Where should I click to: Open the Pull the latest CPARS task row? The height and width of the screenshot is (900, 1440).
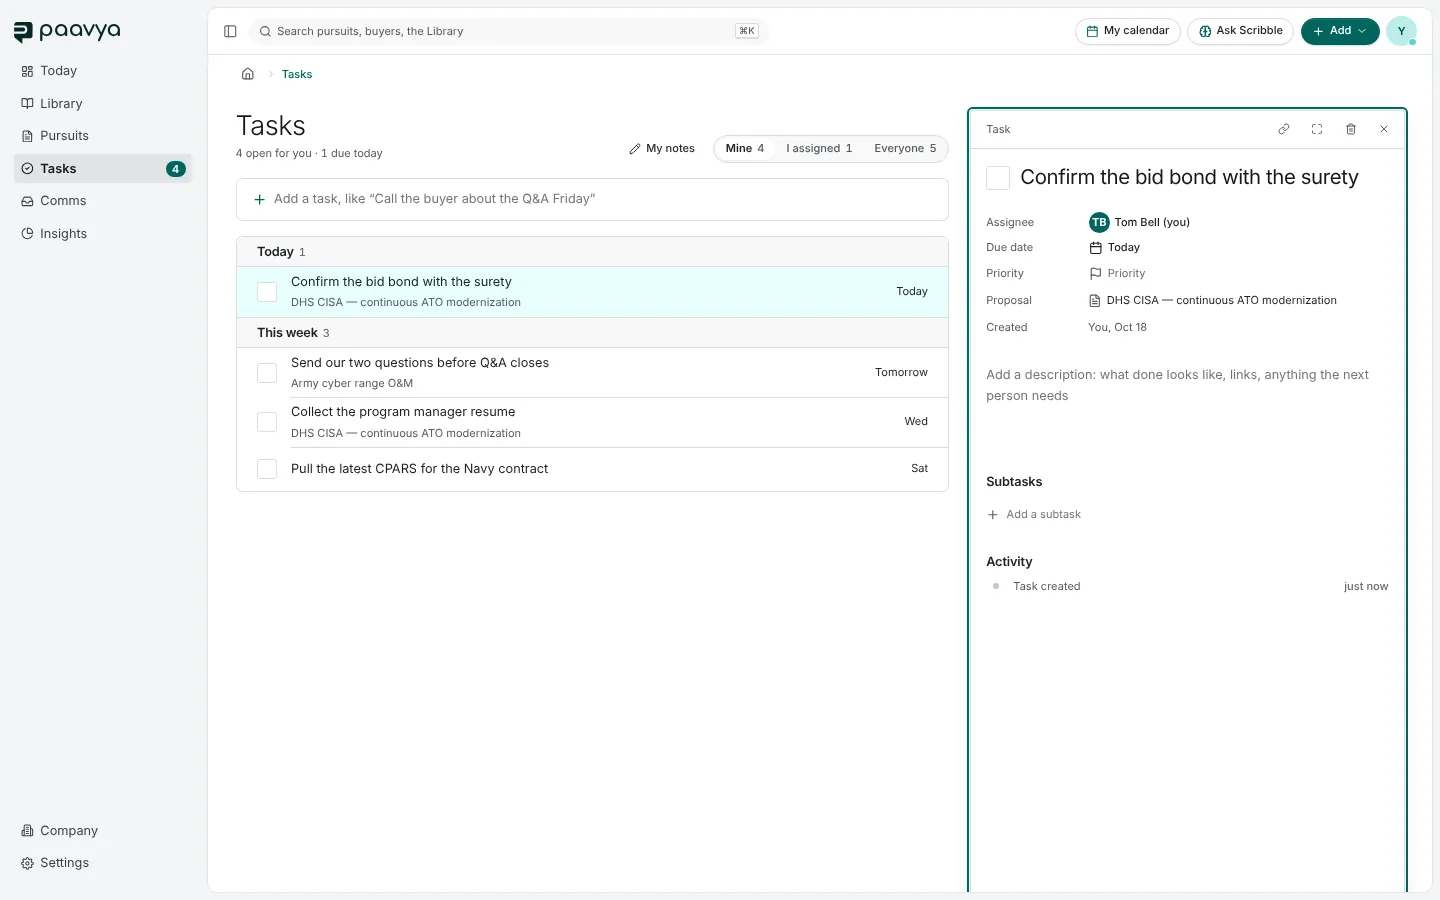click(x=592, y=469)
